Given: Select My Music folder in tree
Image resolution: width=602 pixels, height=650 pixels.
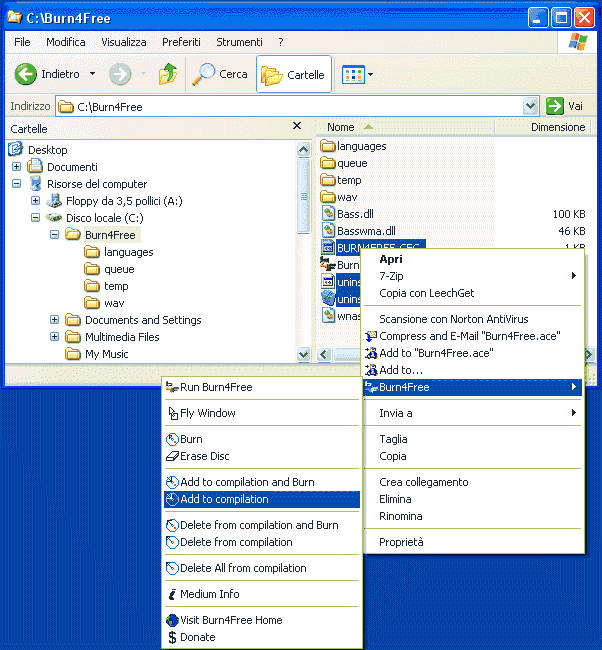Looking at the screenshot, I should tap(107, 354).
